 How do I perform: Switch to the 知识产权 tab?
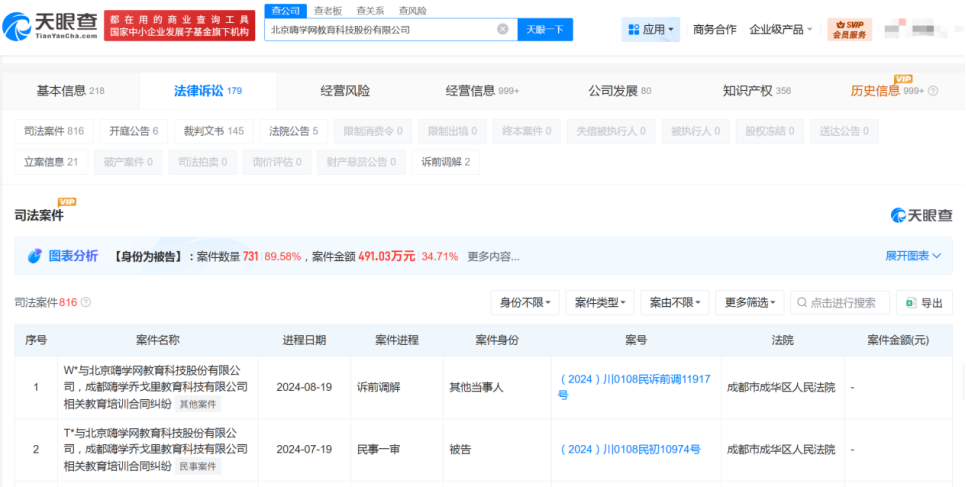756,91
